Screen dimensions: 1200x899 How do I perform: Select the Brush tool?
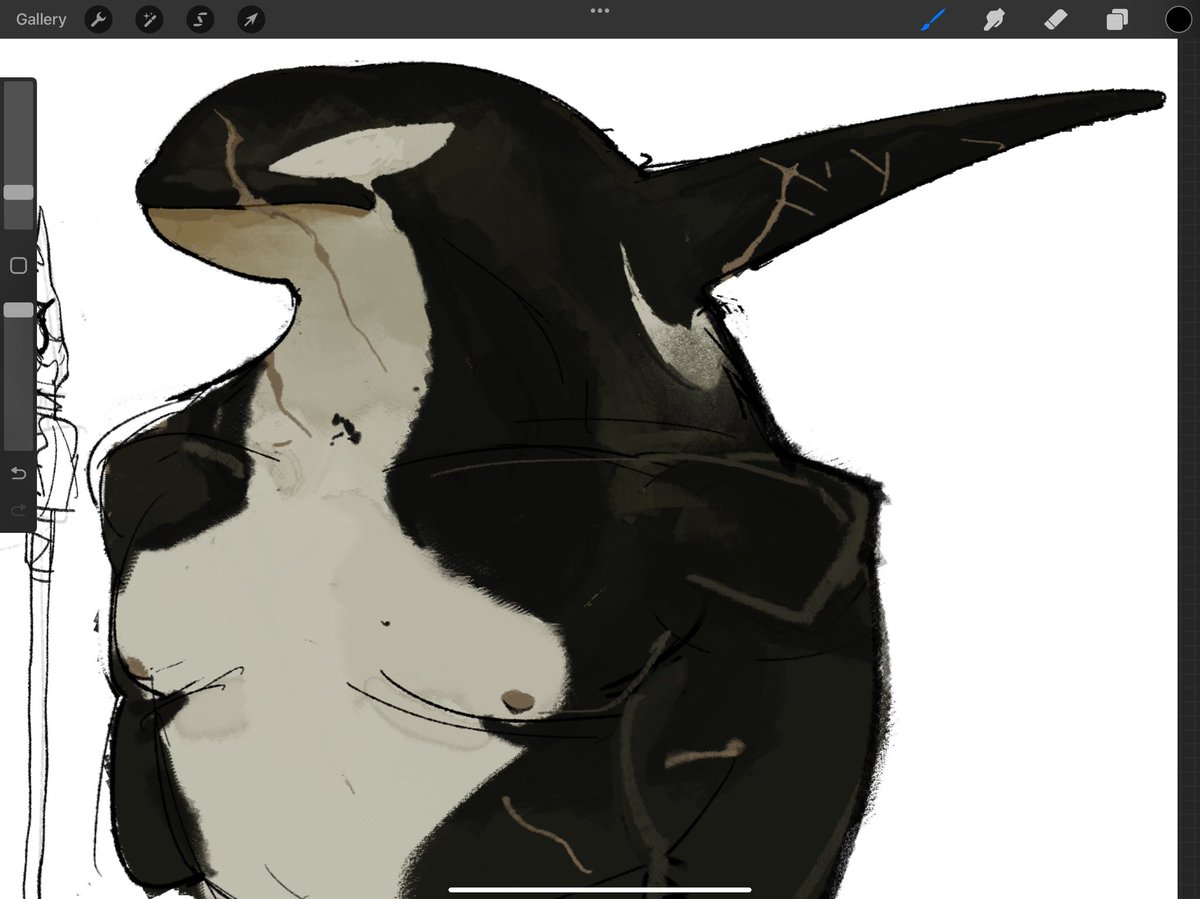pos(932,19)
